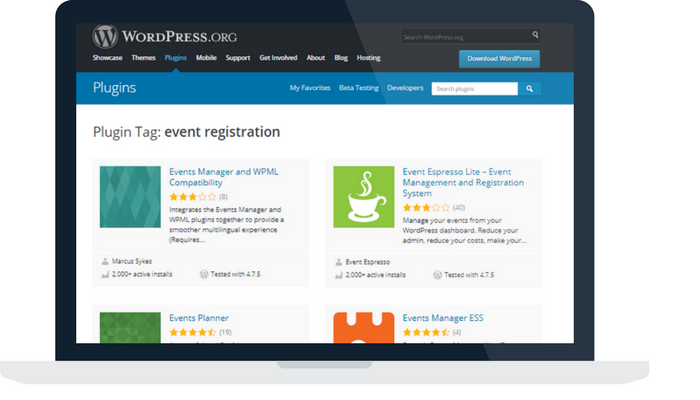Click WordPress icon in Events Manager WPML card
The image size is (700, 400).
[x=204, y=275]
